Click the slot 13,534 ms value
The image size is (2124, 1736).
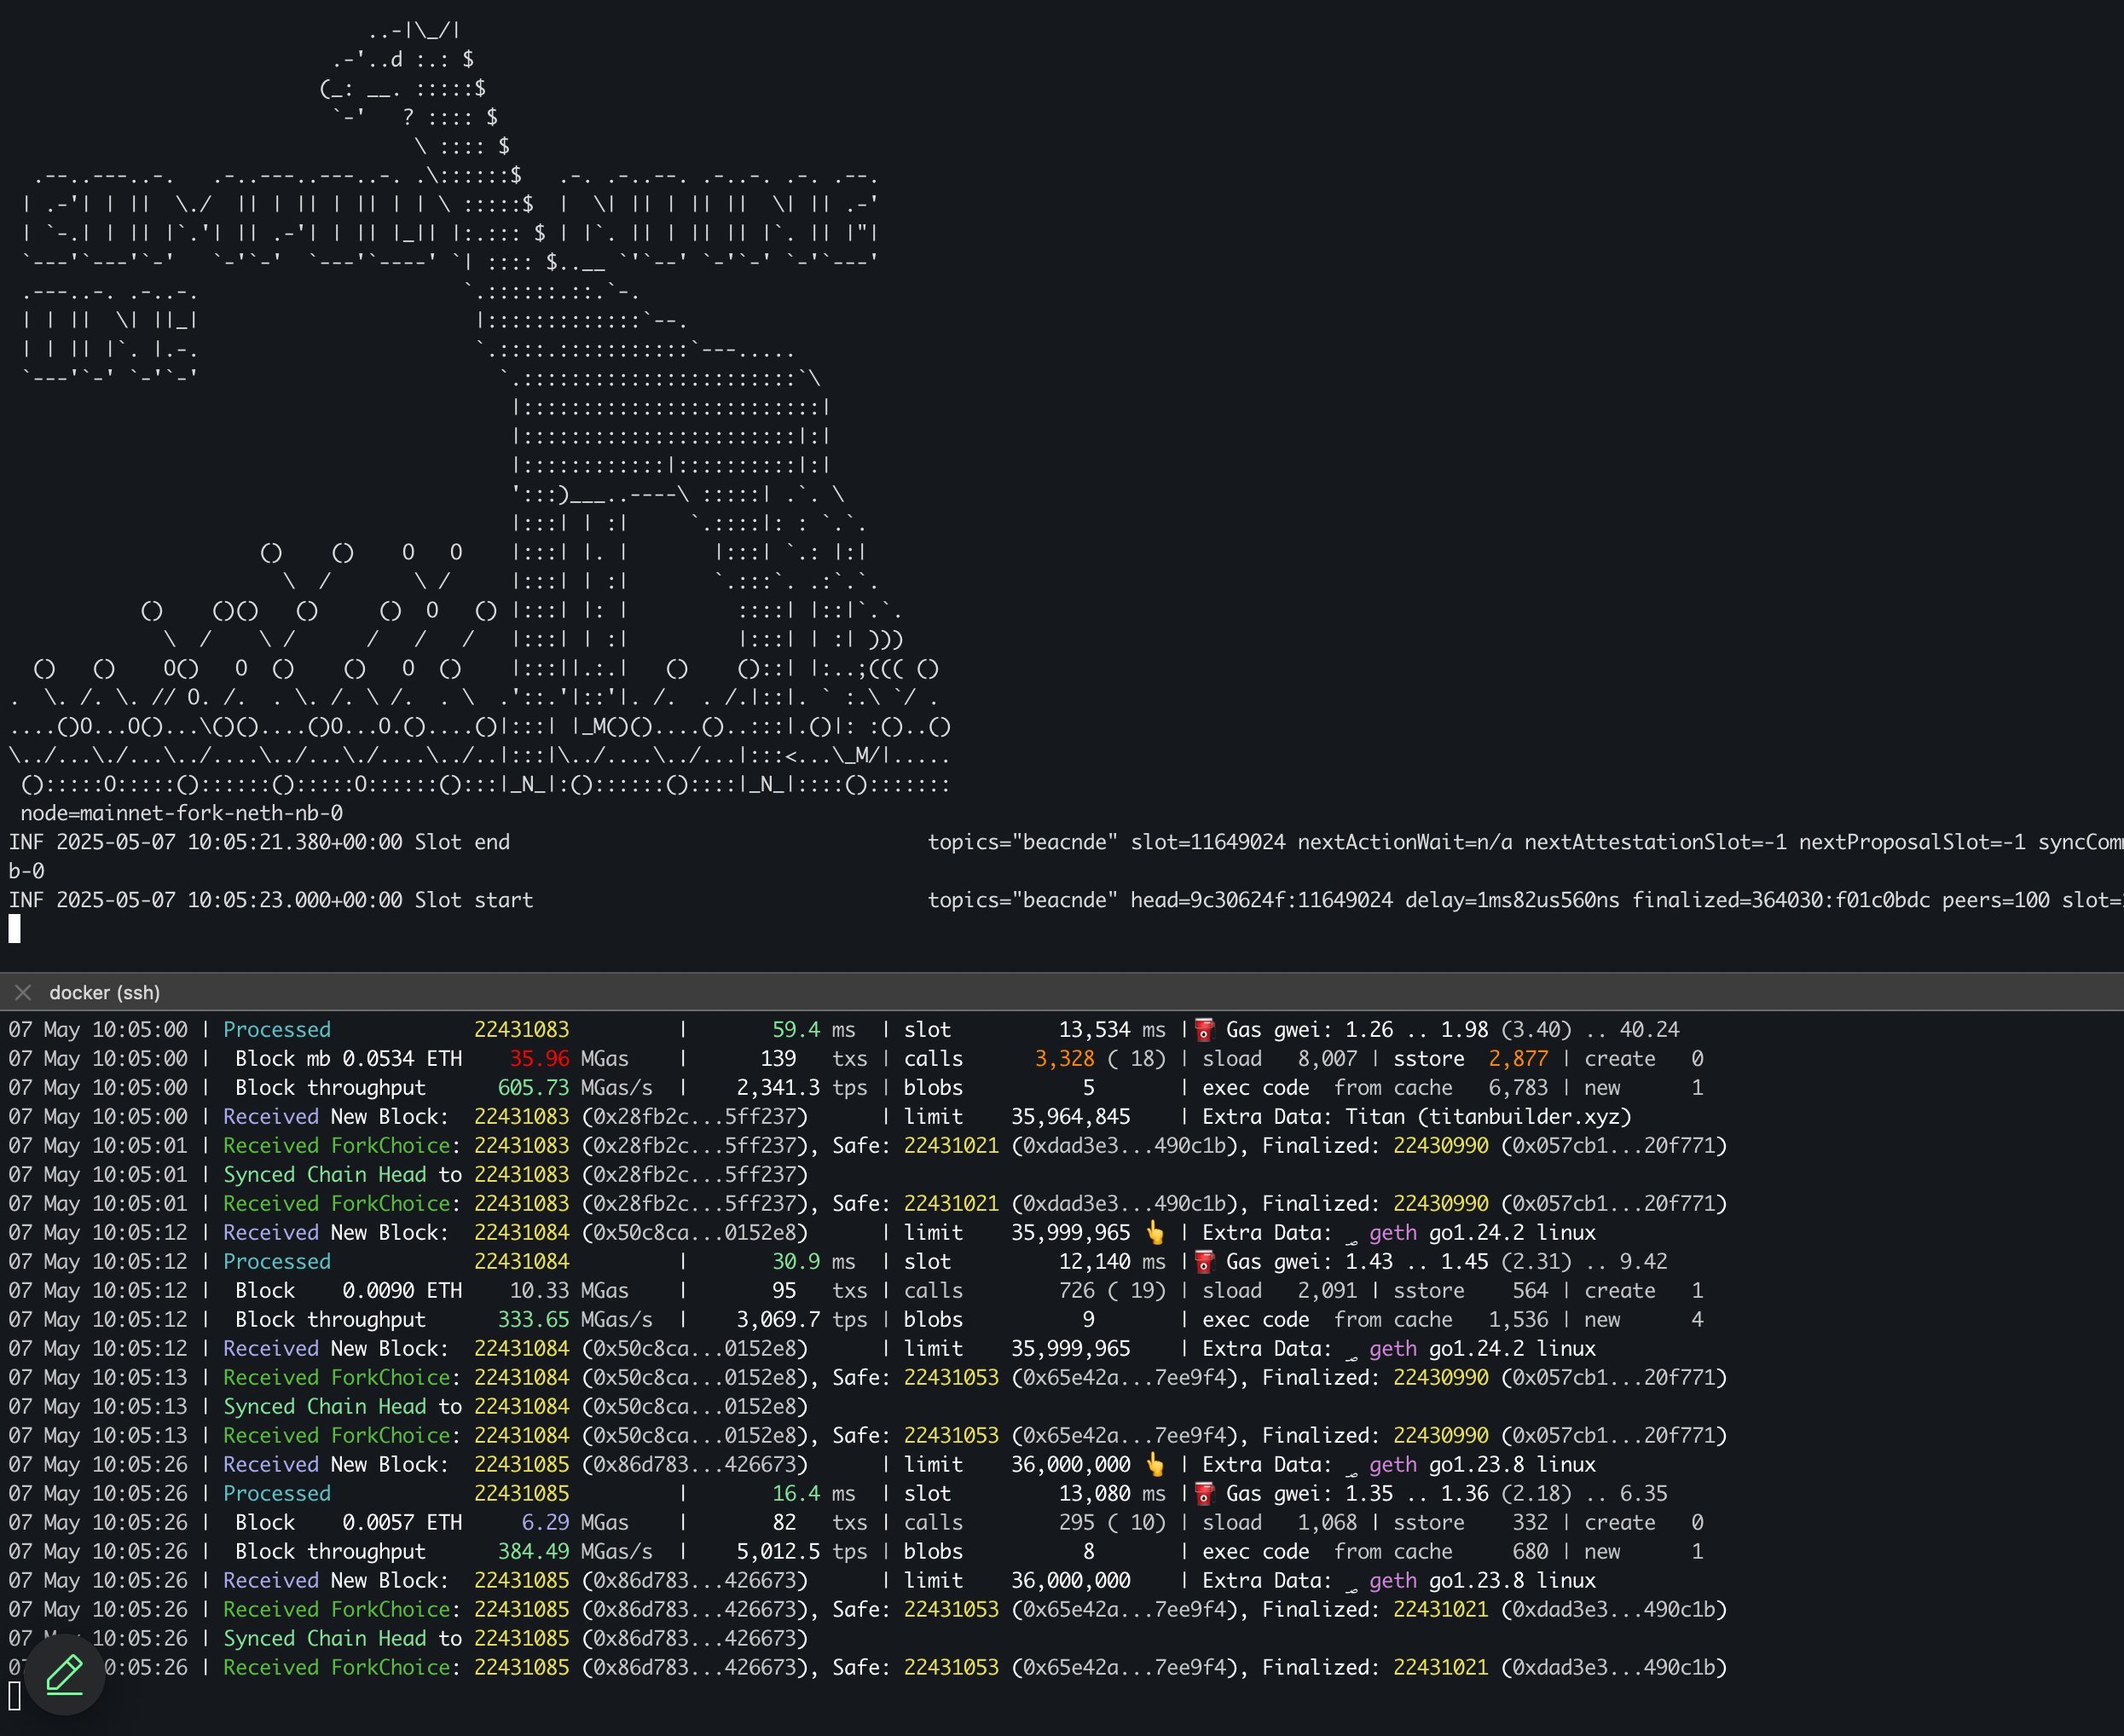tap(1112, 1030)
